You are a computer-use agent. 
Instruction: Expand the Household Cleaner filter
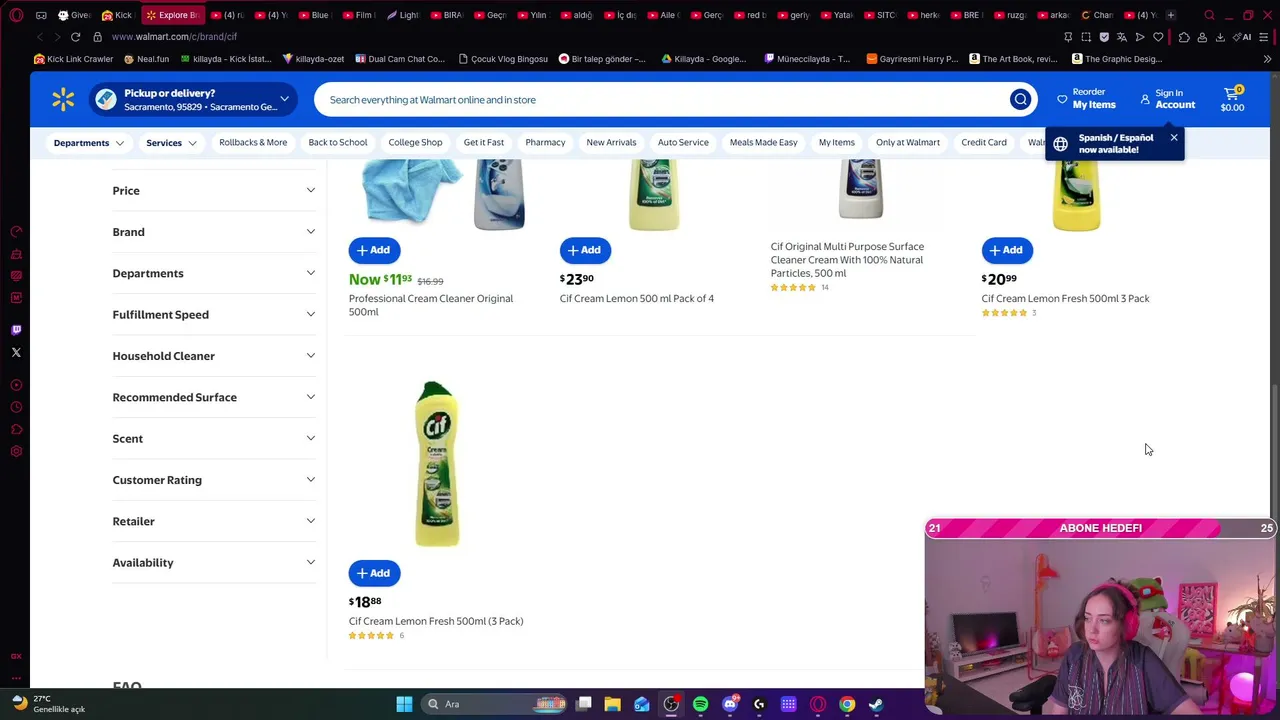click(x=214, y=356)
